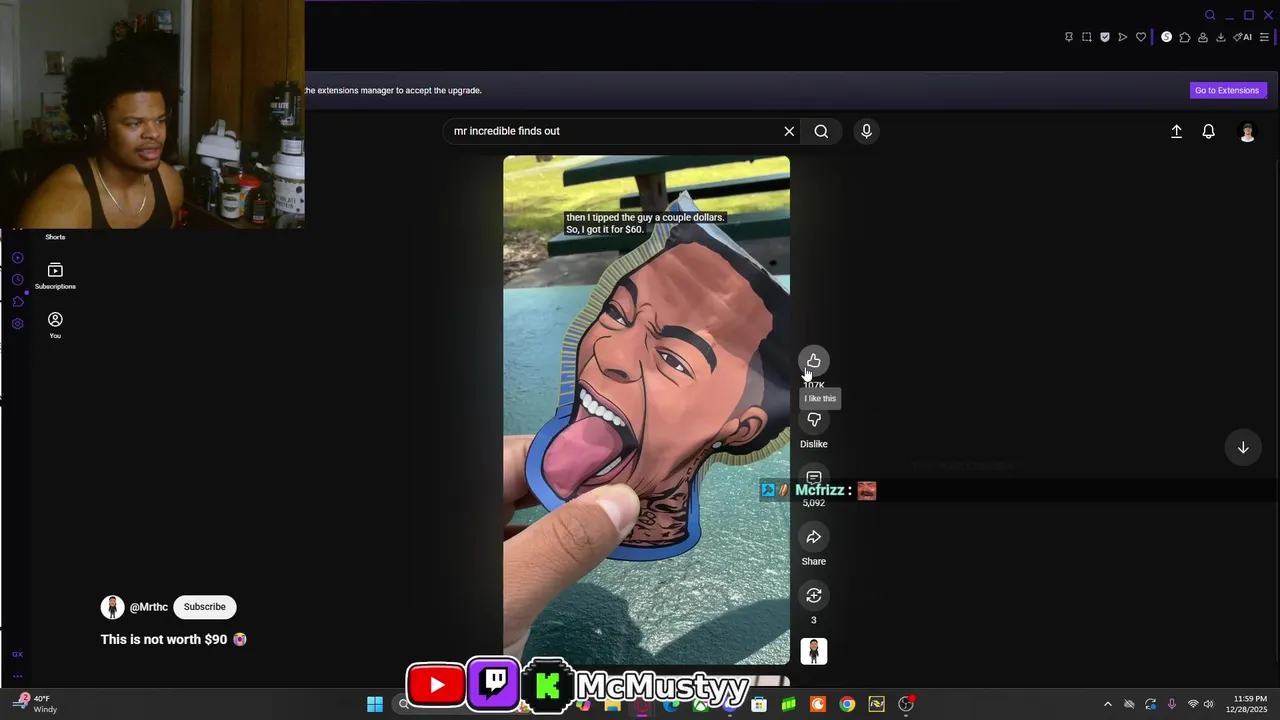The height and width of the screenshot is (720, 1280).
Task: Open the round S extension icon
Action: click(1166, 37)
